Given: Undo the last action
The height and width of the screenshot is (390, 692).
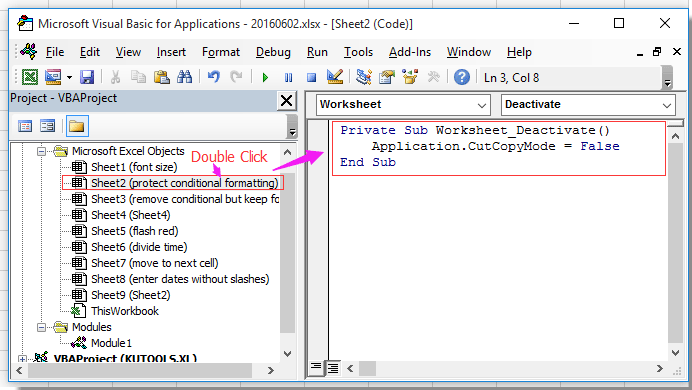Looking at the screenshot, I should click(x=214, y=77).
